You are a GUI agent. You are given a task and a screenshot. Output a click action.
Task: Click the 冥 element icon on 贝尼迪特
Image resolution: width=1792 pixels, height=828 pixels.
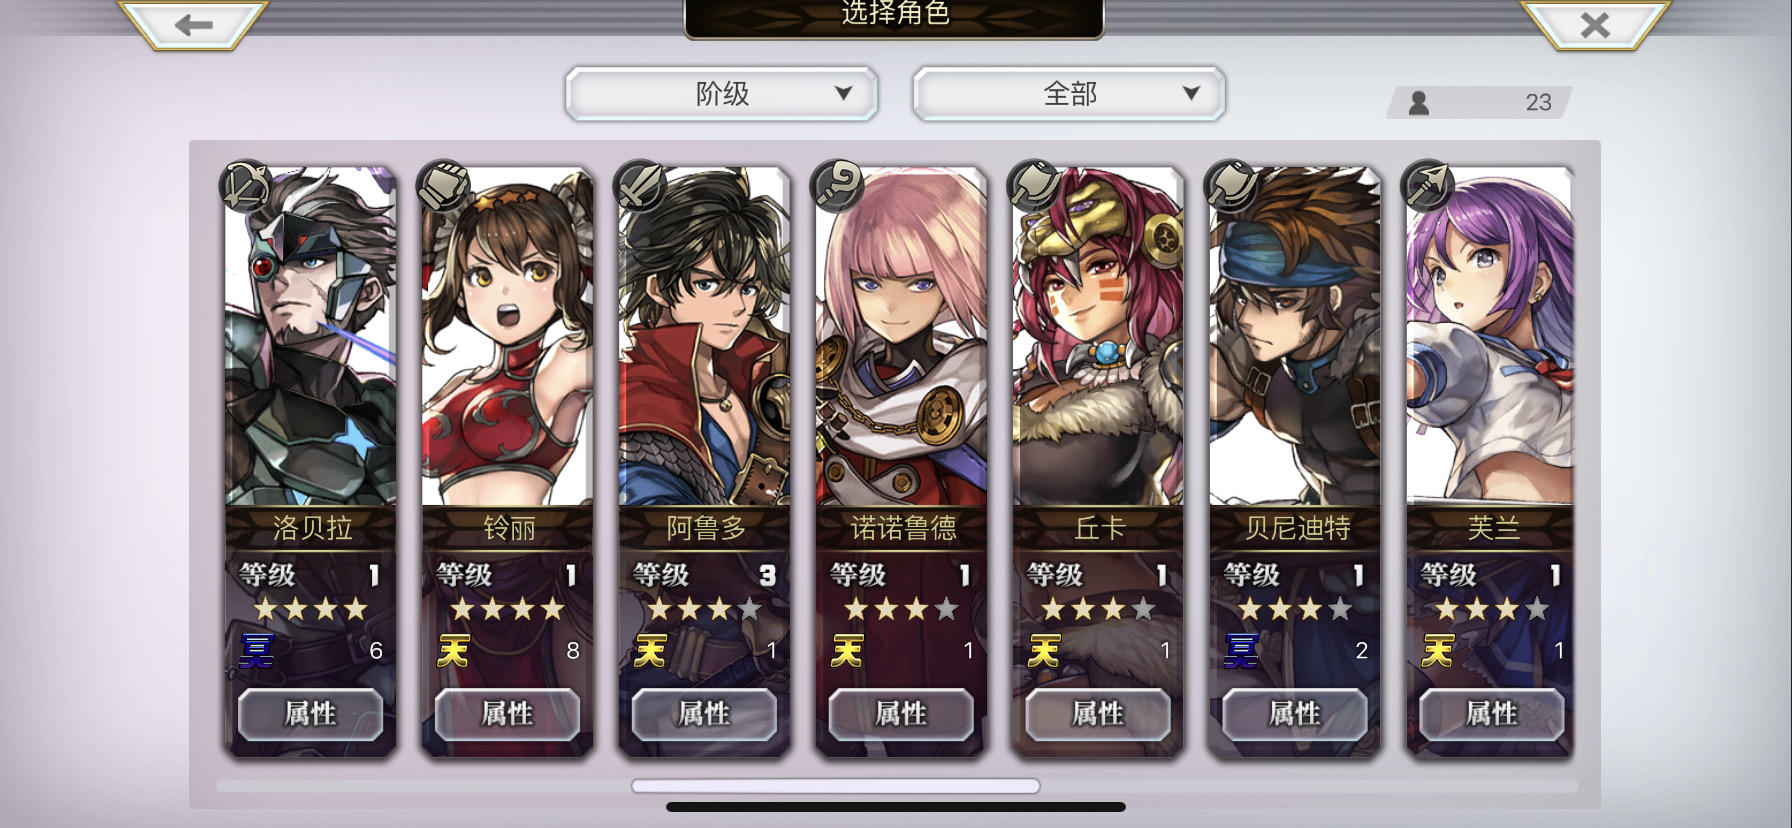click(1241, 651)
